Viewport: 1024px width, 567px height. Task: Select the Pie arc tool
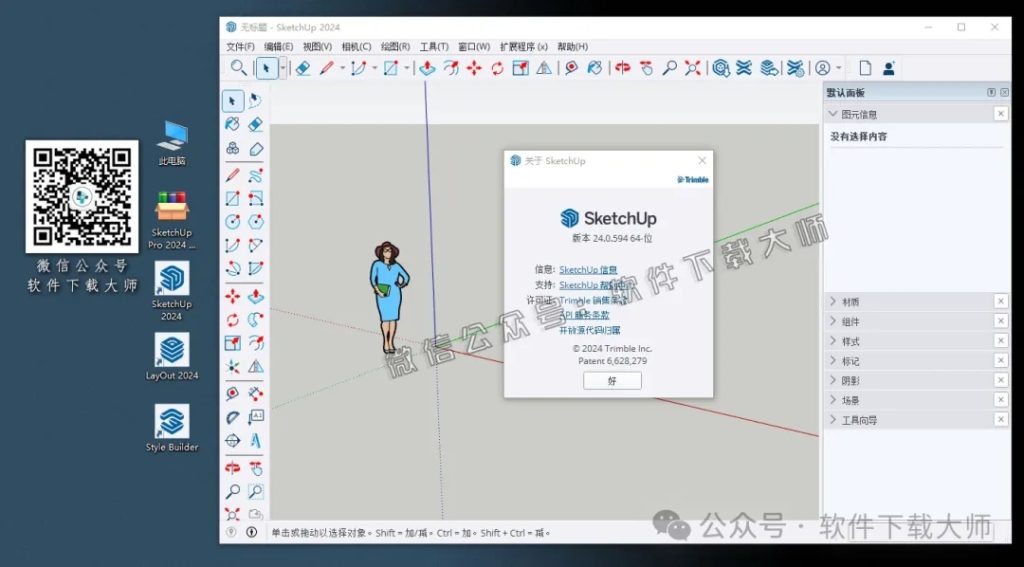click(255, 268)
